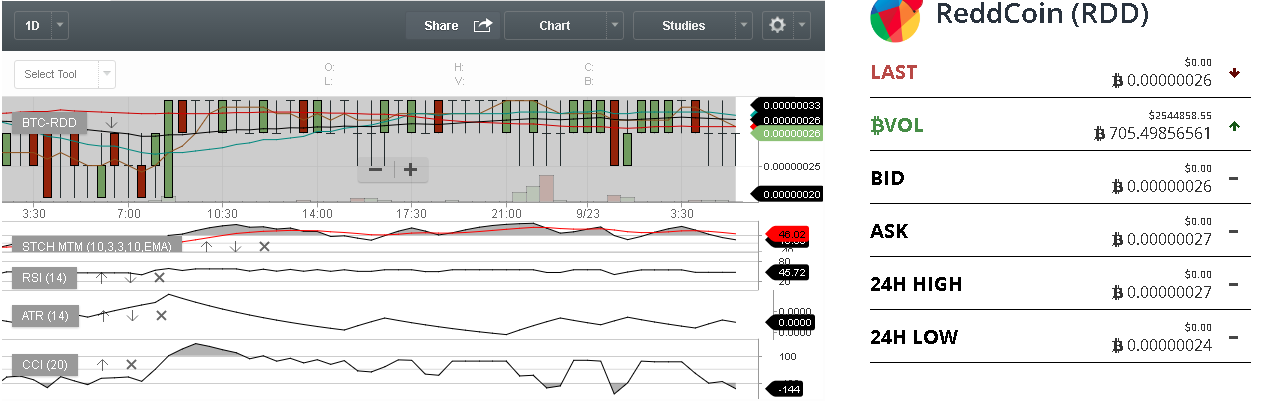The height and width of the screenshot is (403, 1265).
Task: Click the 10:30 time axis label
Action: click(222, 213)
